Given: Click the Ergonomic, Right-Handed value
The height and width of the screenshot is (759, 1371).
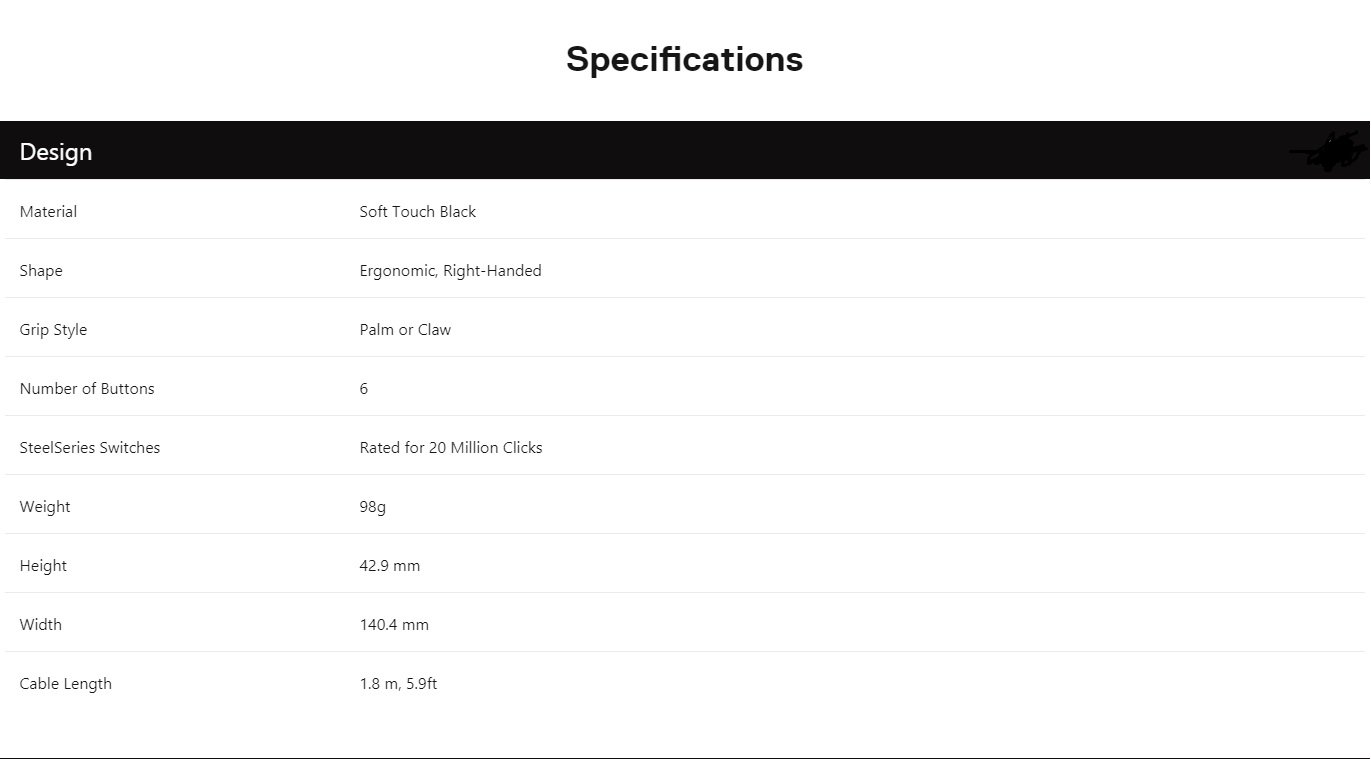Looking at the screenshot, I should click(450, 271).
